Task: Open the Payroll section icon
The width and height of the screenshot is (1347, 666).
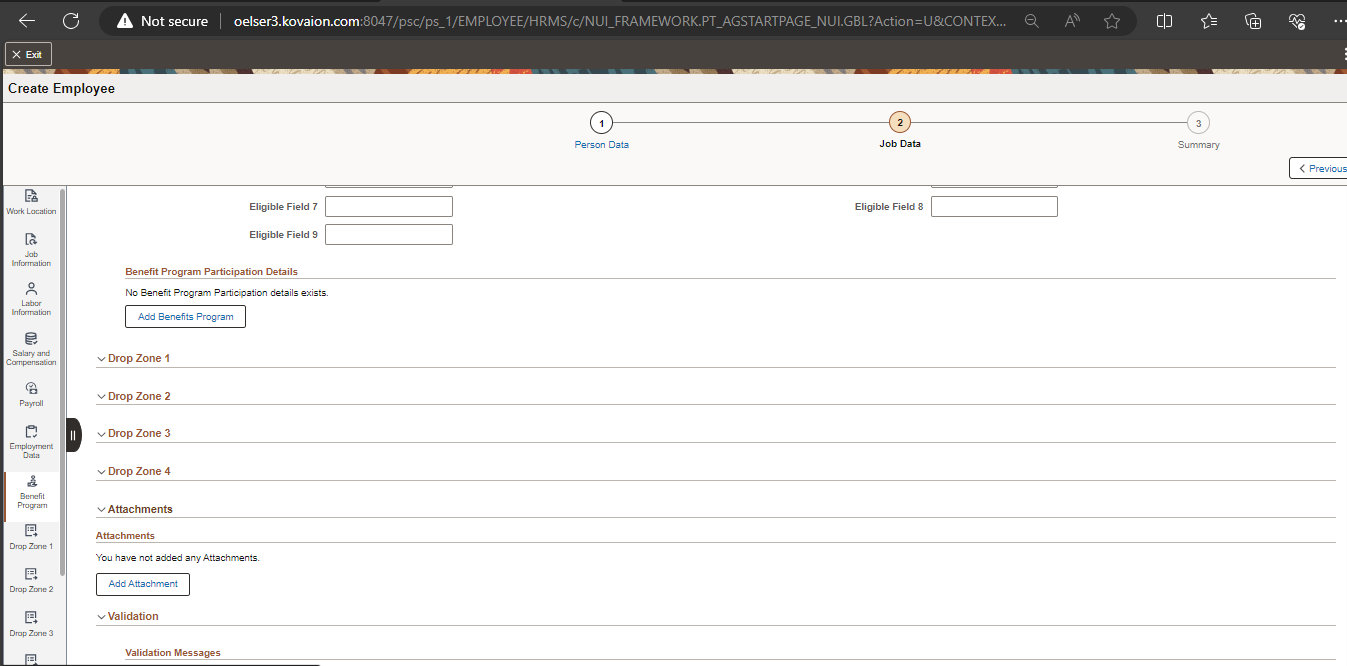Action: [31, 393]
